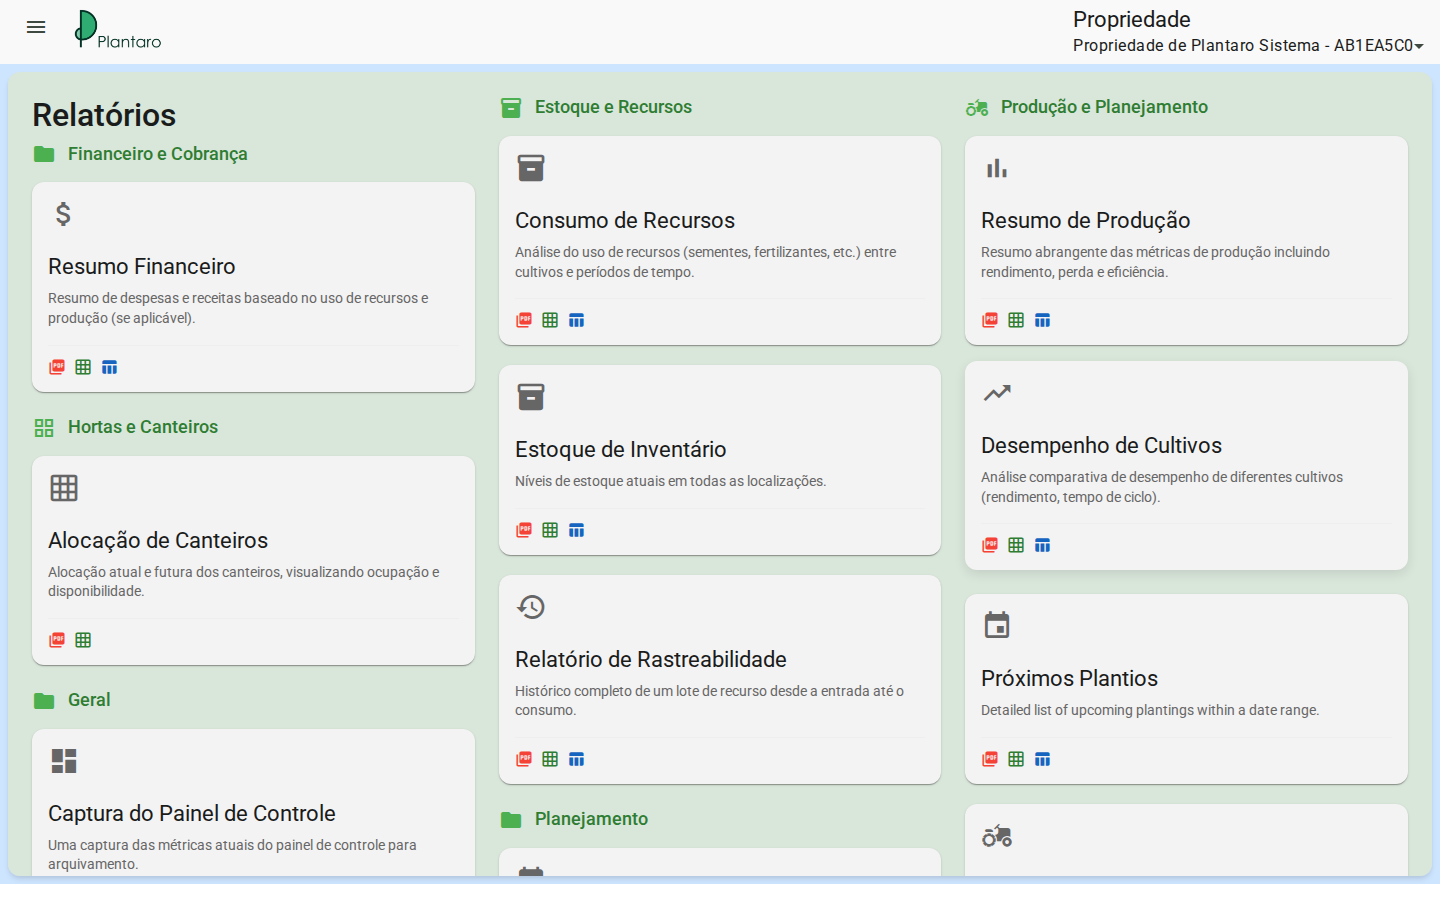
Task: Export Consumo de Recursos as PDF
Action: click(x=524, y=320)
